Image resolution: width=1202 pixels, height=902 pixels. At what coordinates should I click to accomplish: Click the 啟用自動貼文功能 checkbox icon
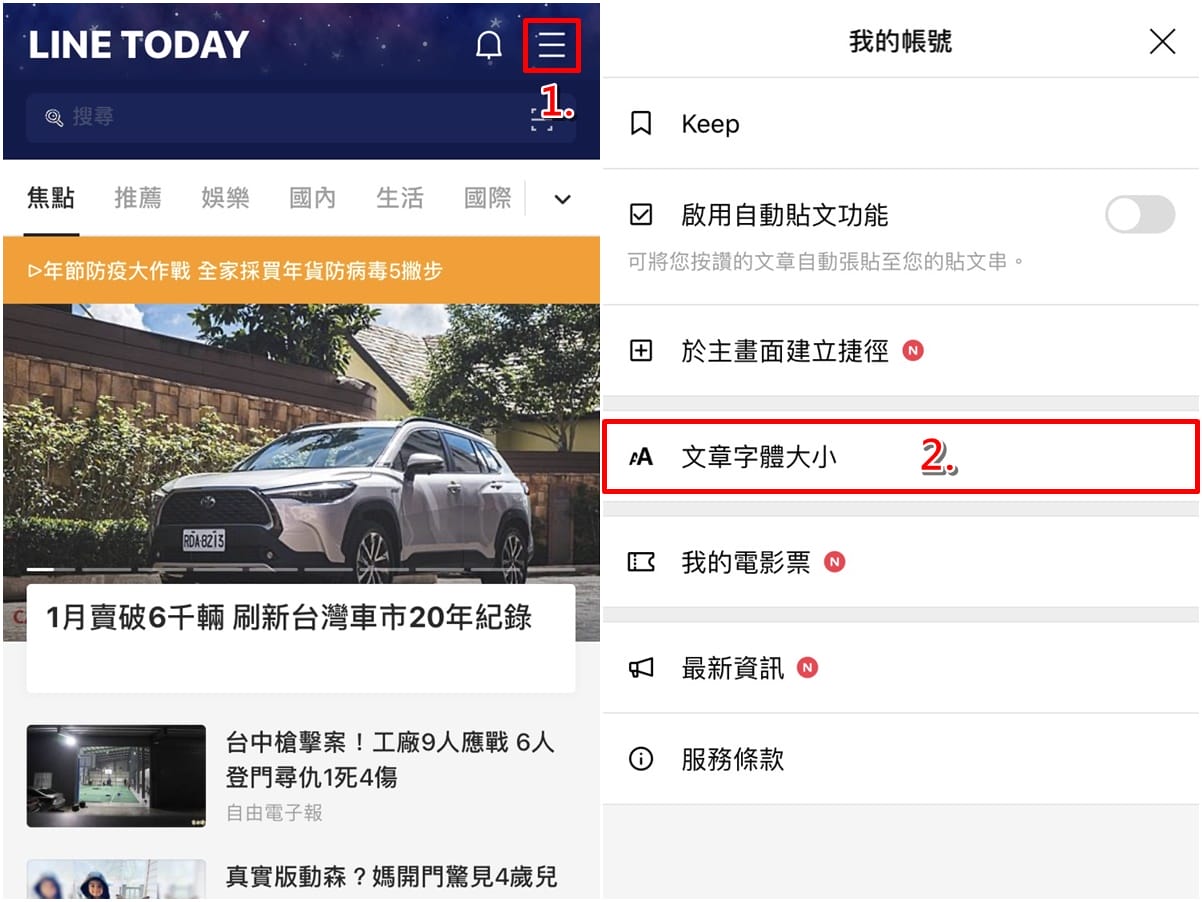pyautogui.click(x=641, y=215)
